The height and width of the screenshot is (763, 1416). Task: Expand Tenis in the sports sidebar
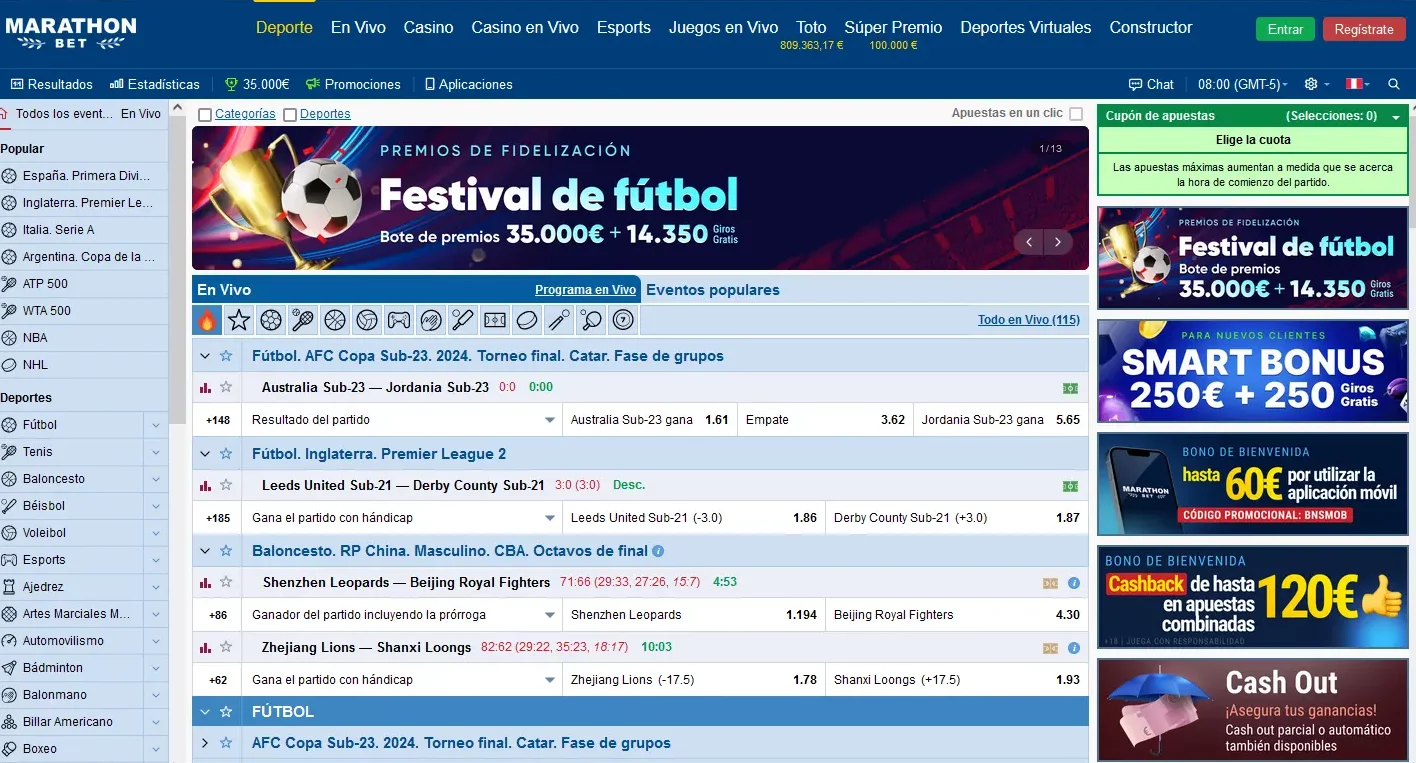point(156,452)
